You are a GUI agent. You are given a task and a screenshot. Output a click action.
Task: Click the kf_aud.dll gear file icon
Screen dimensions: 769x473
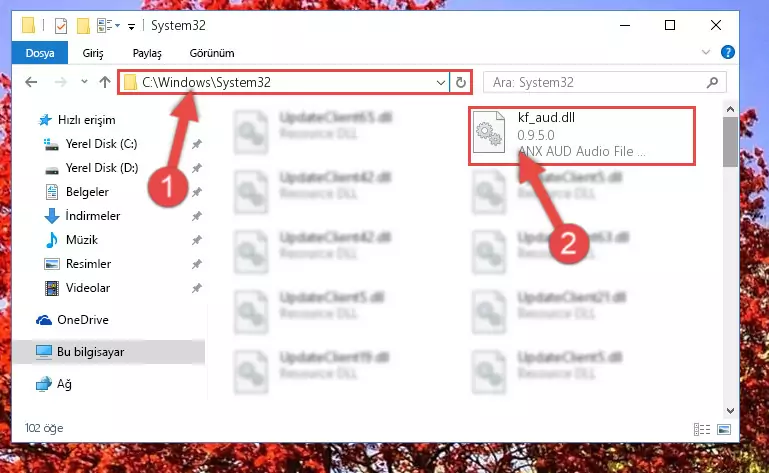pos(489,133)
